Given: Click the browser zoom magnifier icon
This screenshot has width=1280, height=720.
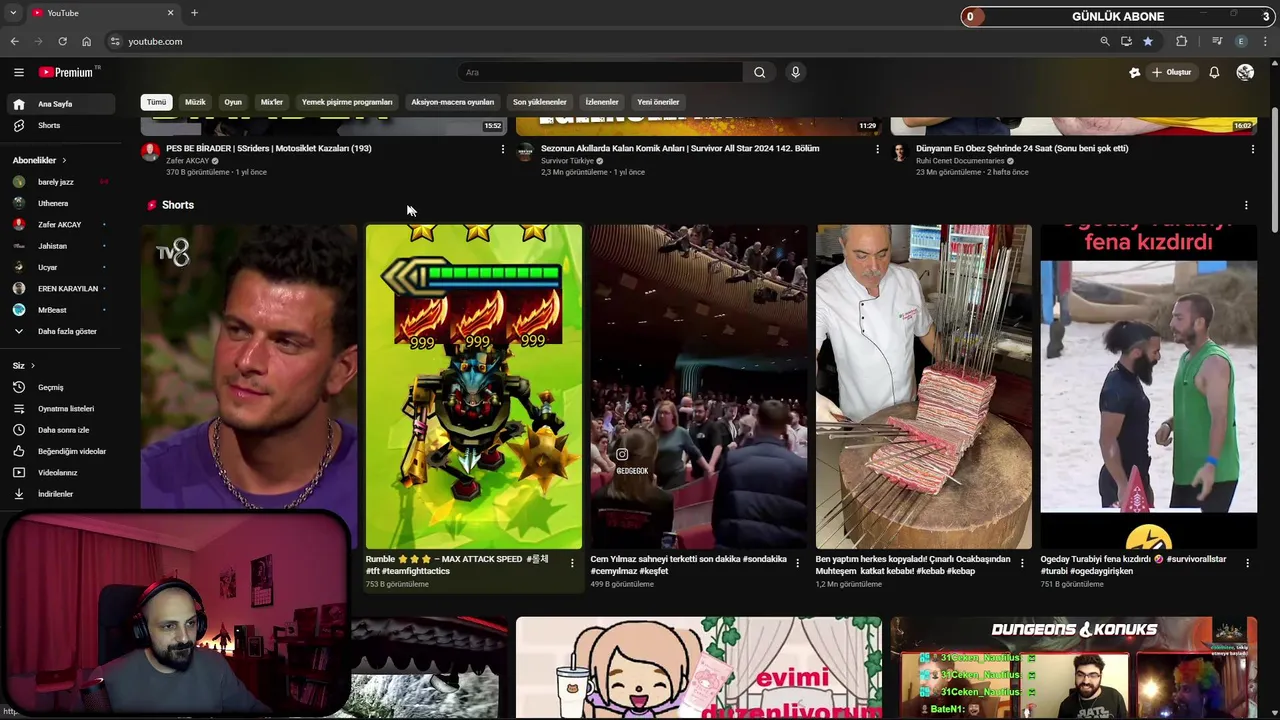Looking at the screenshot, I should click(1104, 41).
